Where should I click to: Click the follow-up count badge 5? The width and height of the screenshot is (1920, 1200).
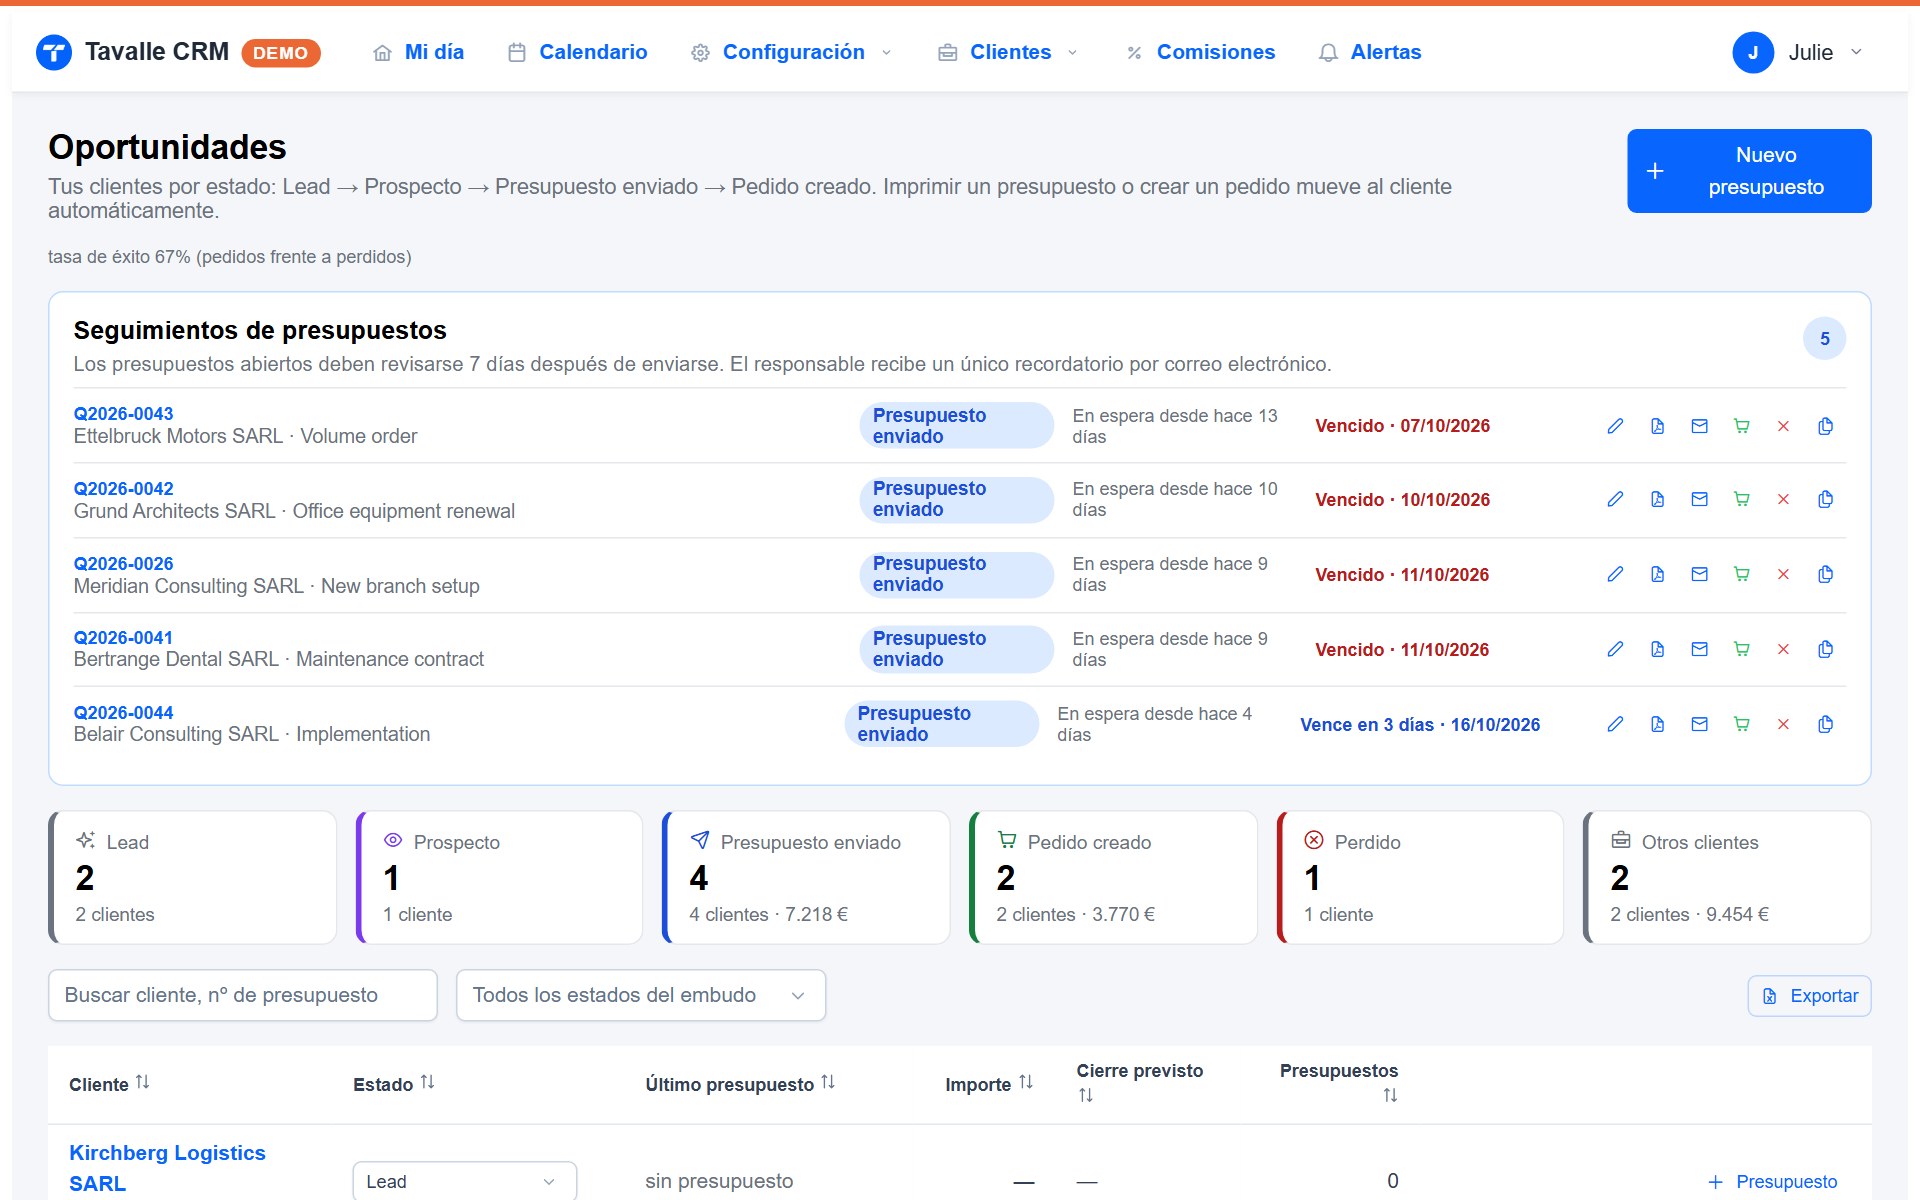tap(1824, 339)
